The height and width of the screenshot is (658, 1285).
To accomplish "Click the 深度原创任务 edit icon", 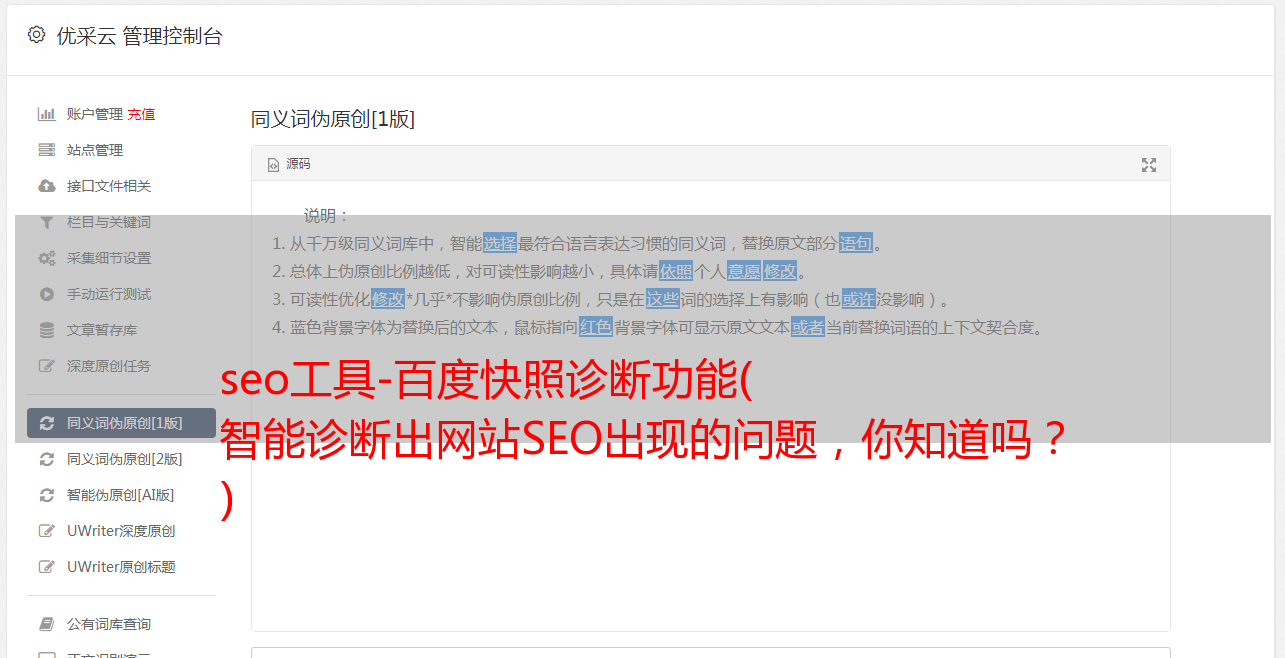I will click(46, 366).
